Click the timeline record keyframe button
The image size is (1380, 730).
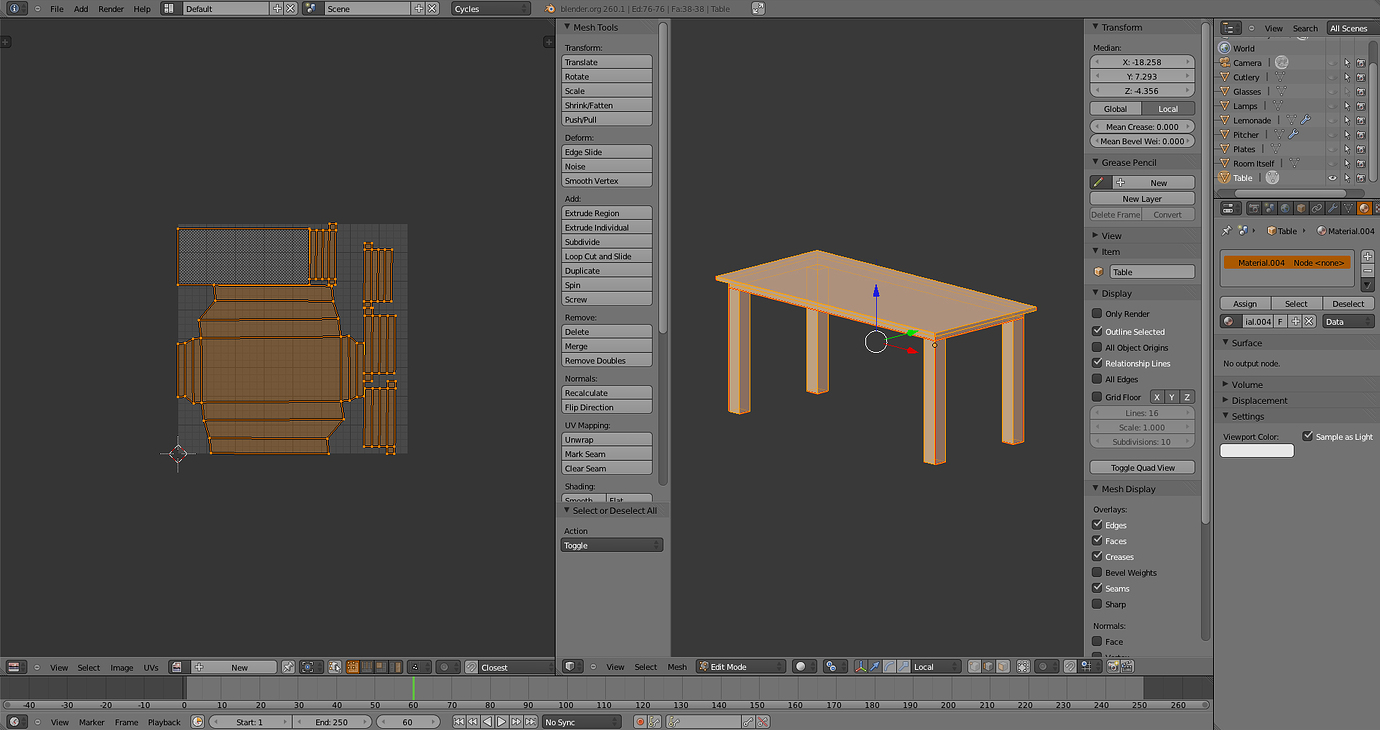[640, 722]
